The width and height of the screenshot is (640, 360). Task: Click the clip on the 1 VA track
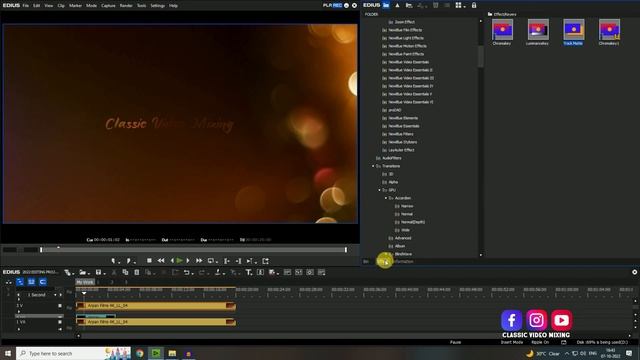pyautogui.click(x=156, y=322)
